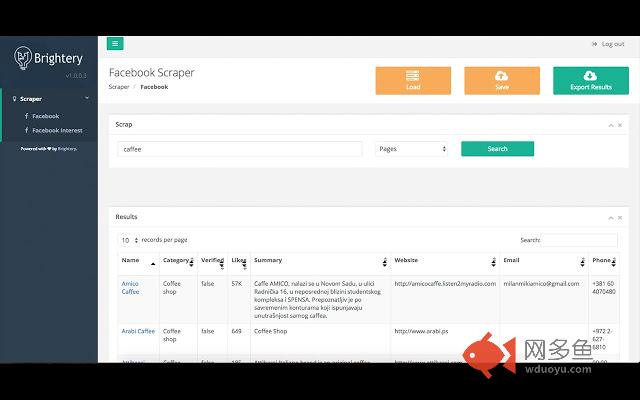This screenshot has width=640, height=400.
Task: Click the Save cloud upload button
Action: [x=502, y=81]
